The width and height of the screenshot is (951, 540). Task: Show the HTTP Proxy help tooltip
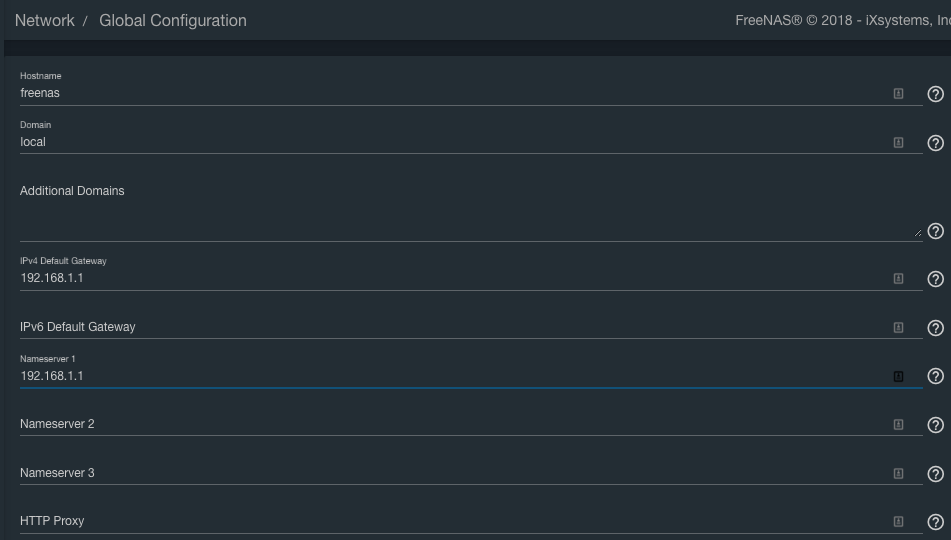(x=936, y=522)
